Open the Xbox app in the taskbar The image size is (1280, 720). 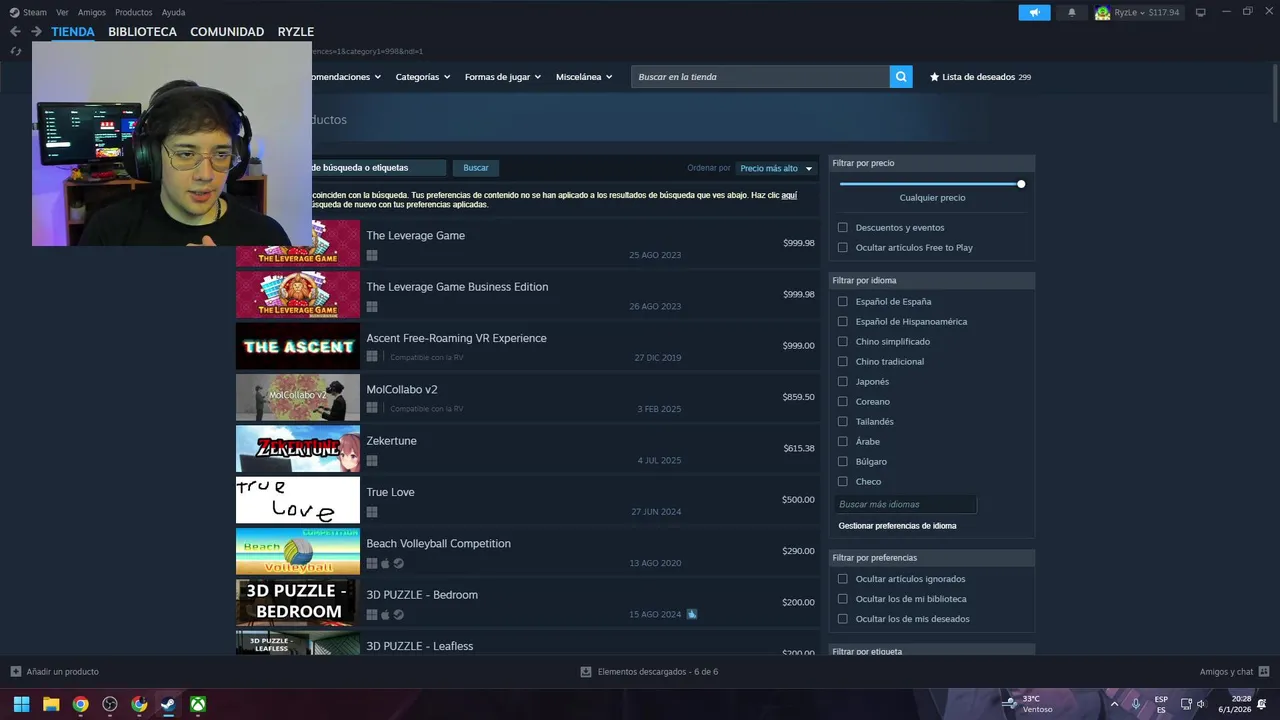click(199, 704)
